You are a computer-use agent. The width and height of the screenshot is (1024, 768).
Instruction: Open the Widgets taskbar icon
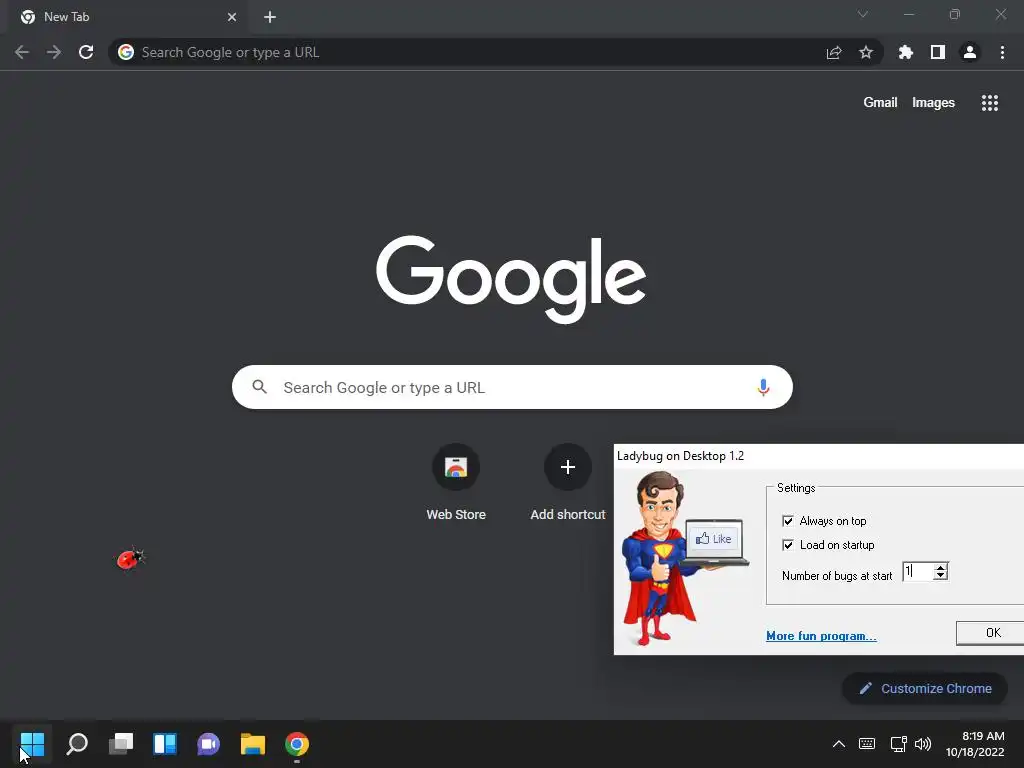pyautogui.click(x=165, y=744)
